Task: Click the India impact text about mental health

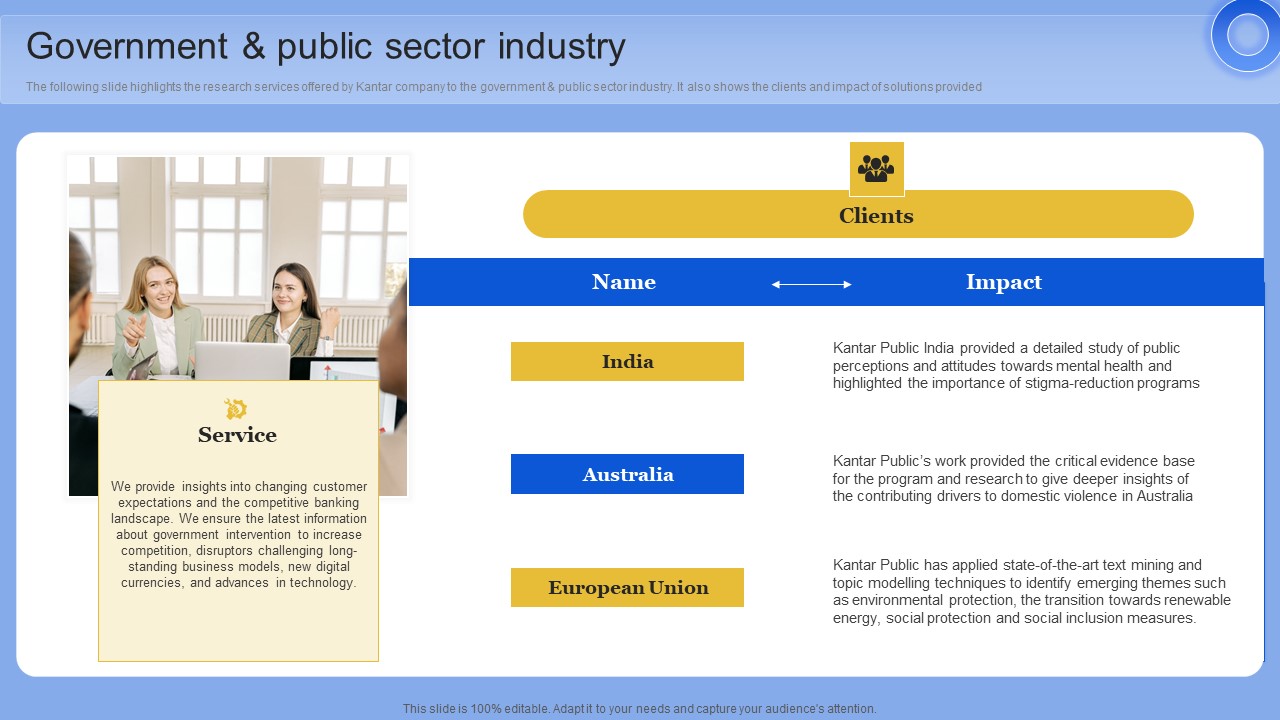Action: (1016, 365)
